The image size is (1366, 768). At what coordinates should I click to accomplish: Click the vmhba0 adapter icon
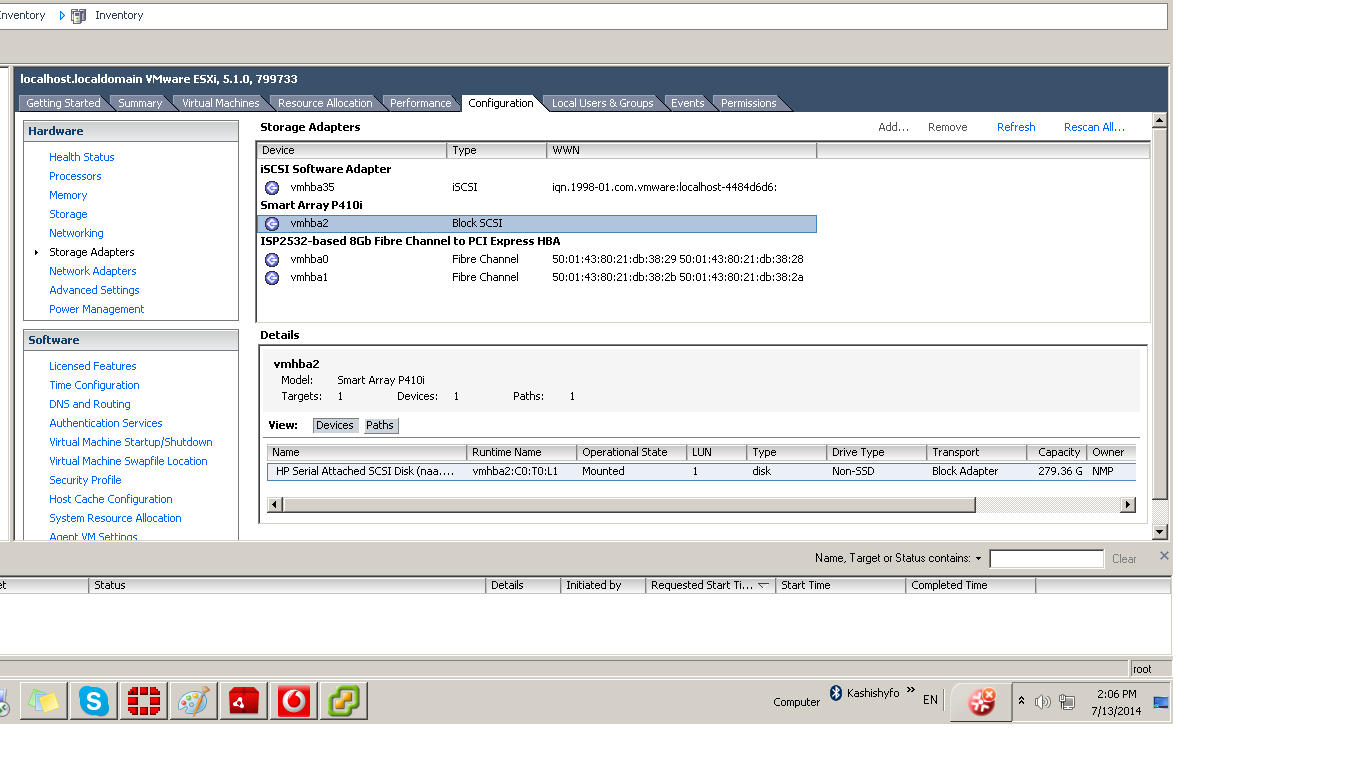point(272,259)
